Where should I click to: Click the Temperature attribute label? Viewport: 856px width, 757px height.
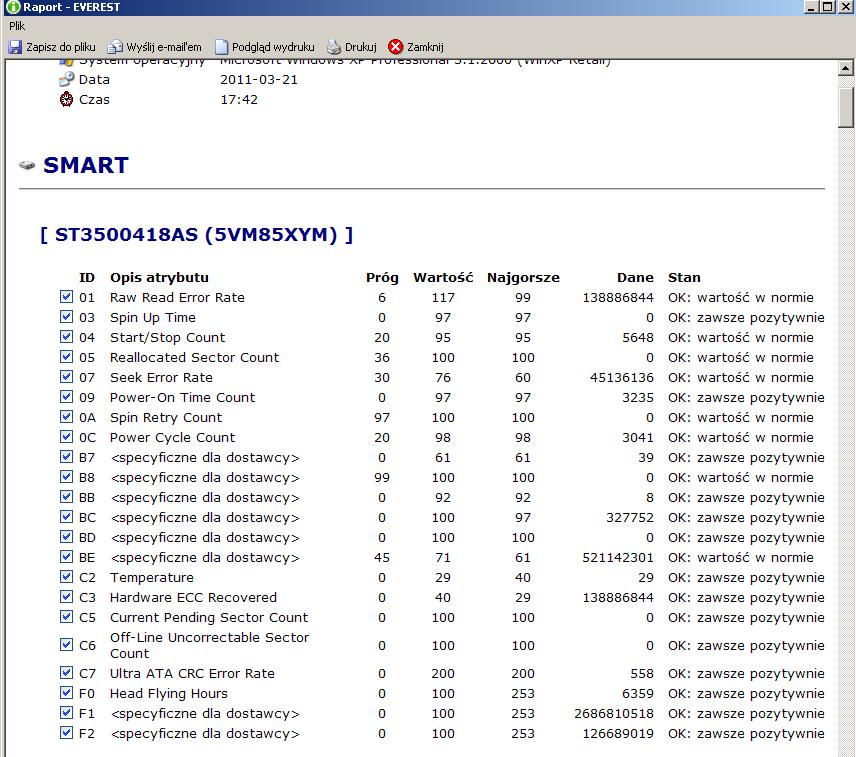tap(152, 577)
